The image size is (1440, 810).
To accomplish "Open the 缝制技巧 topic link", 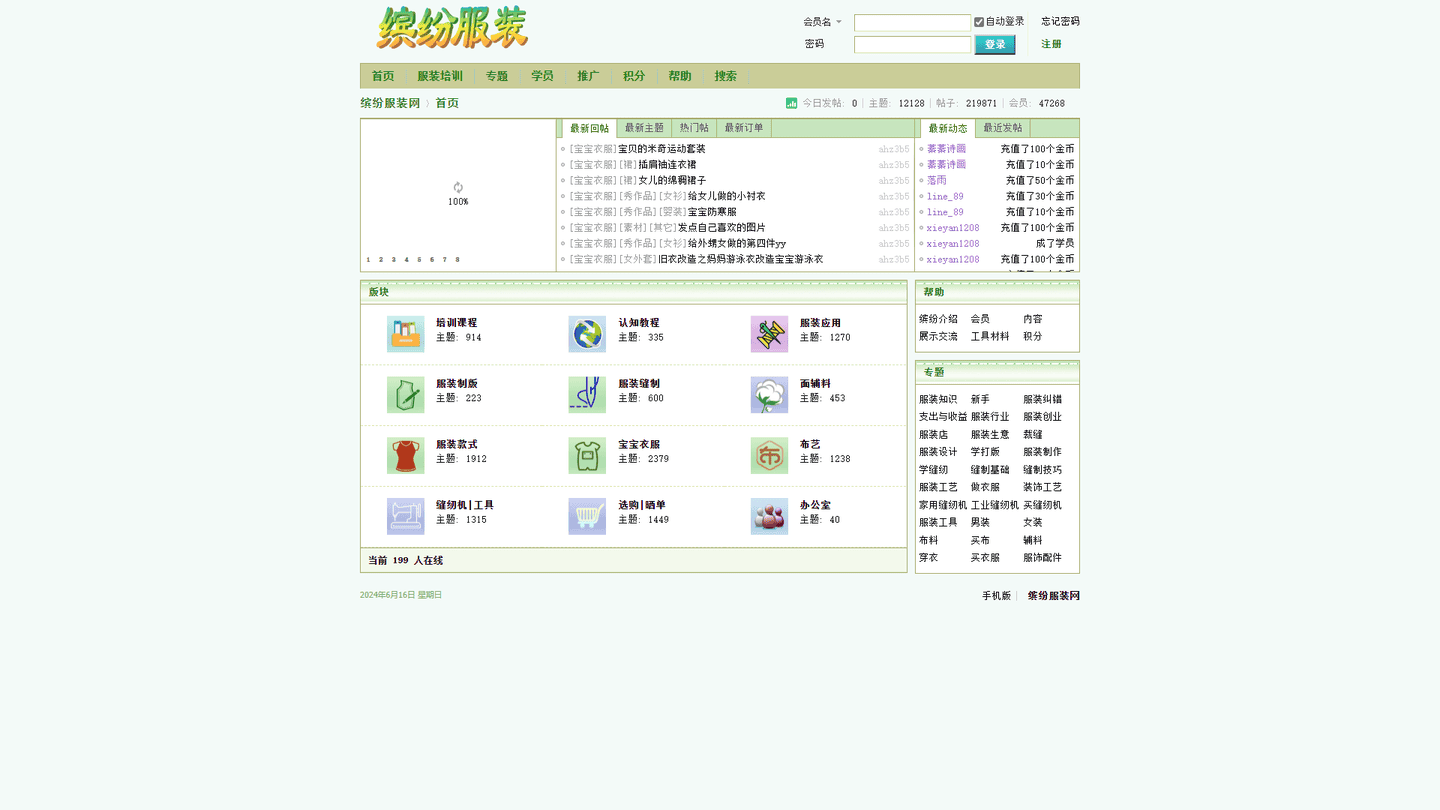I will 1043,470.
